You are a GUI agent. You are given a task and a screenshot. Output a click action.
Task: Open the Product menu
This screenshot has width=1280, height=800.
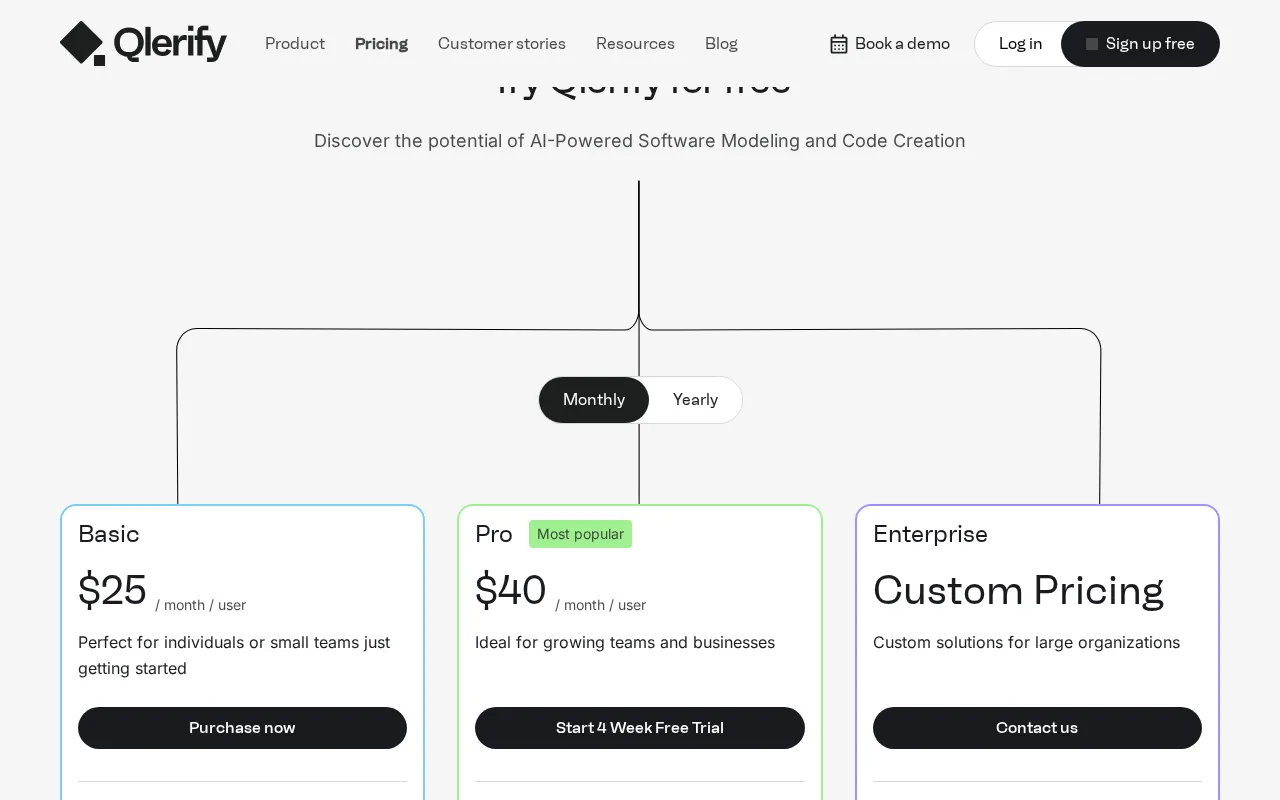[295, 44]
